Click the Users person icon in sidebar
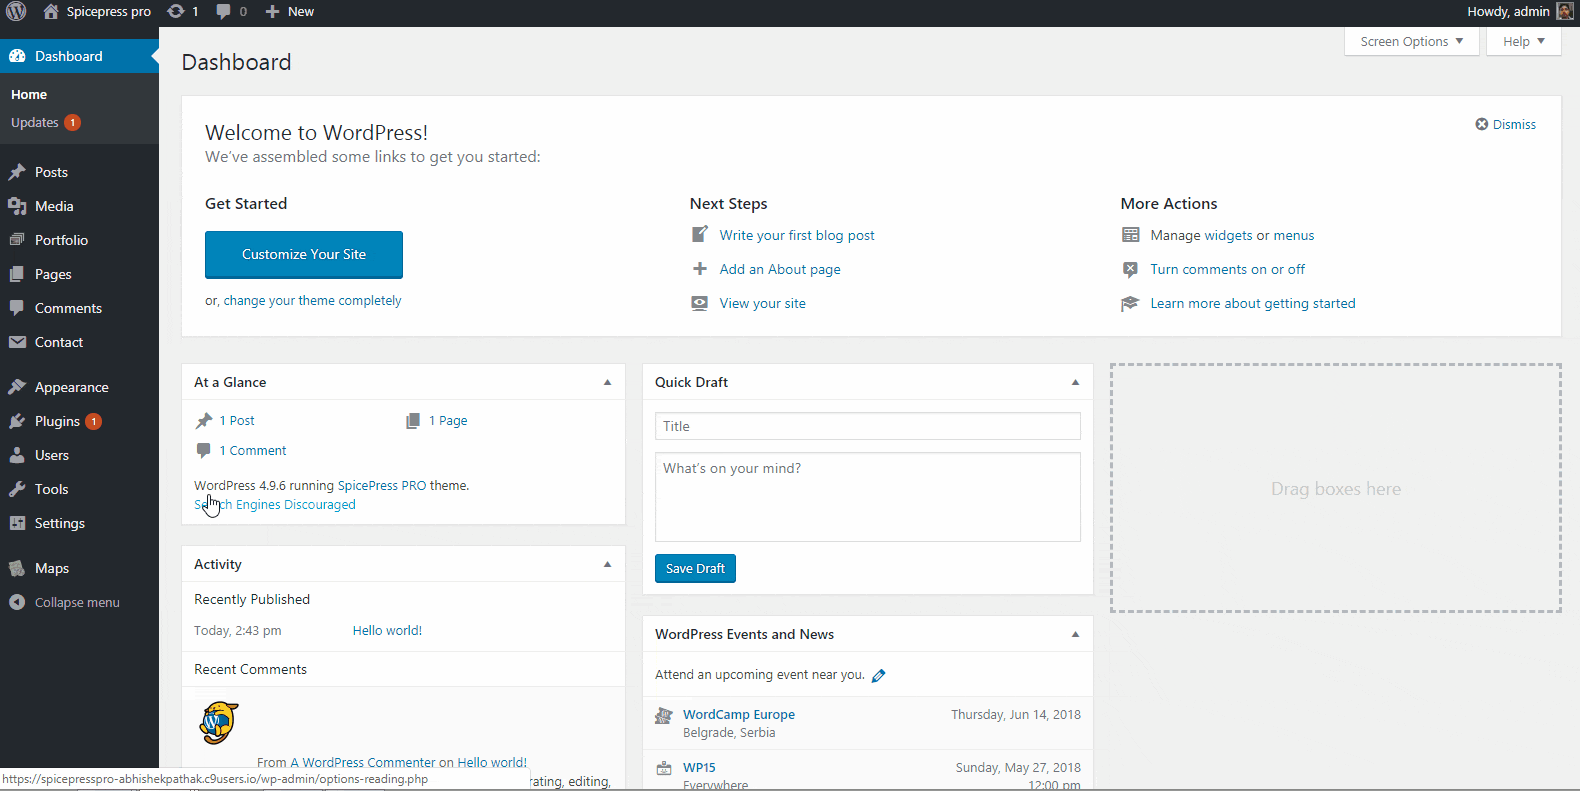Screen dimensions: 1580x791 click(x=17, y=455)
